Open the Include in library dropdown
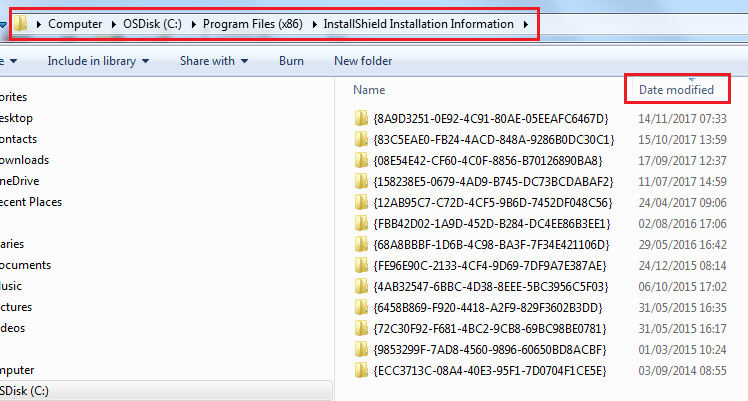The height and width of the screenshot is (401, 748). [x=98, y=61]
